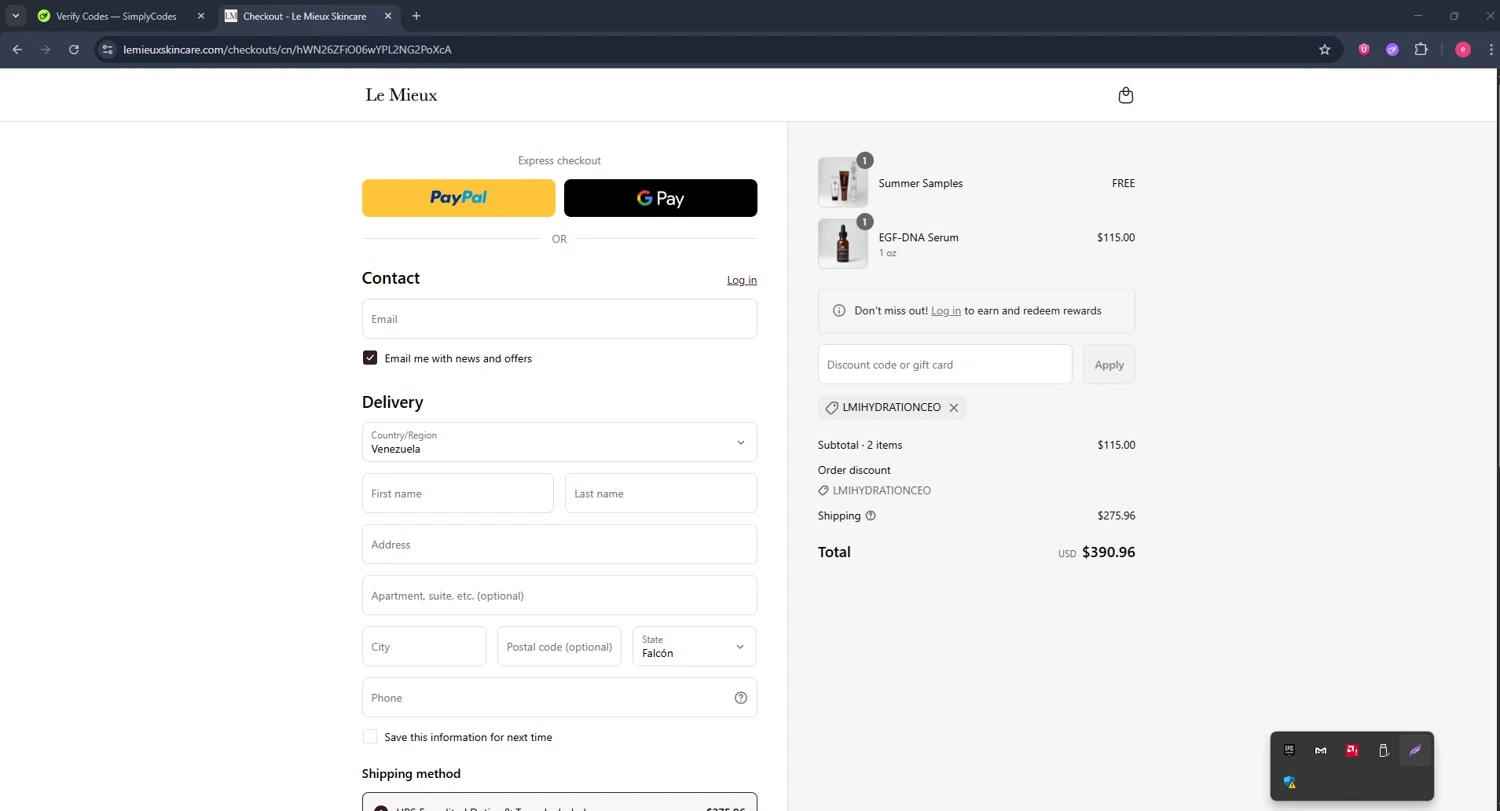Open the browser Extensions puzzle icon
This screenshot has width=1500, height=811.
(1421, 49)
